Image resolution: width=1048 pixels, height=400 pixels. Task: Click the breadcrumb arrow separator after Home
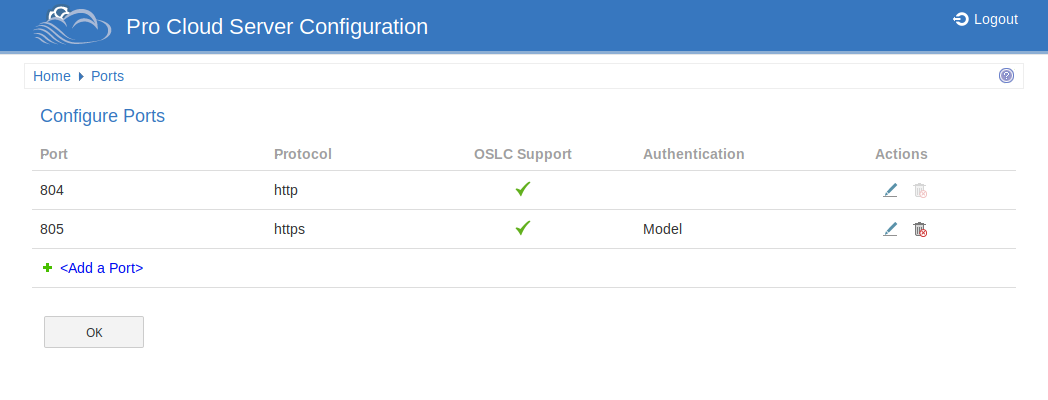(x=81, y=76)
